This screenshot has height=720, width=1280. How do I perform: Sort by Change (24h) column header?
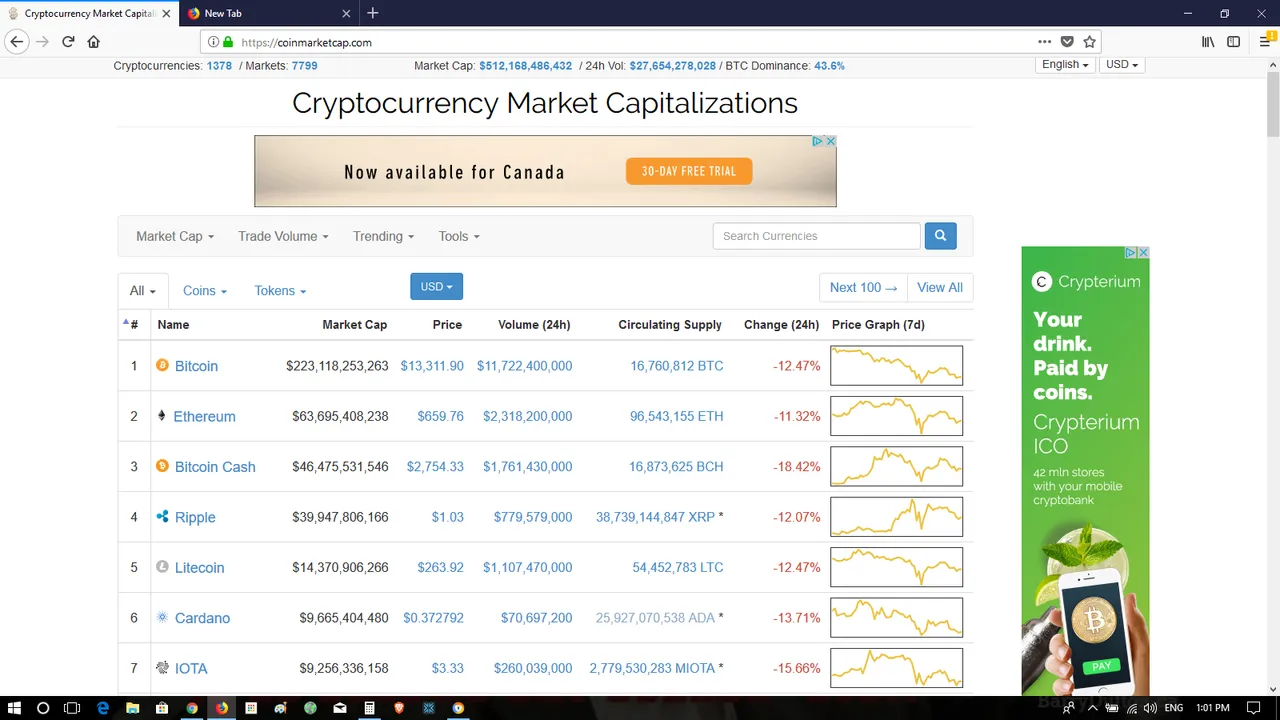pyautogui.click(x=781, y=324)
